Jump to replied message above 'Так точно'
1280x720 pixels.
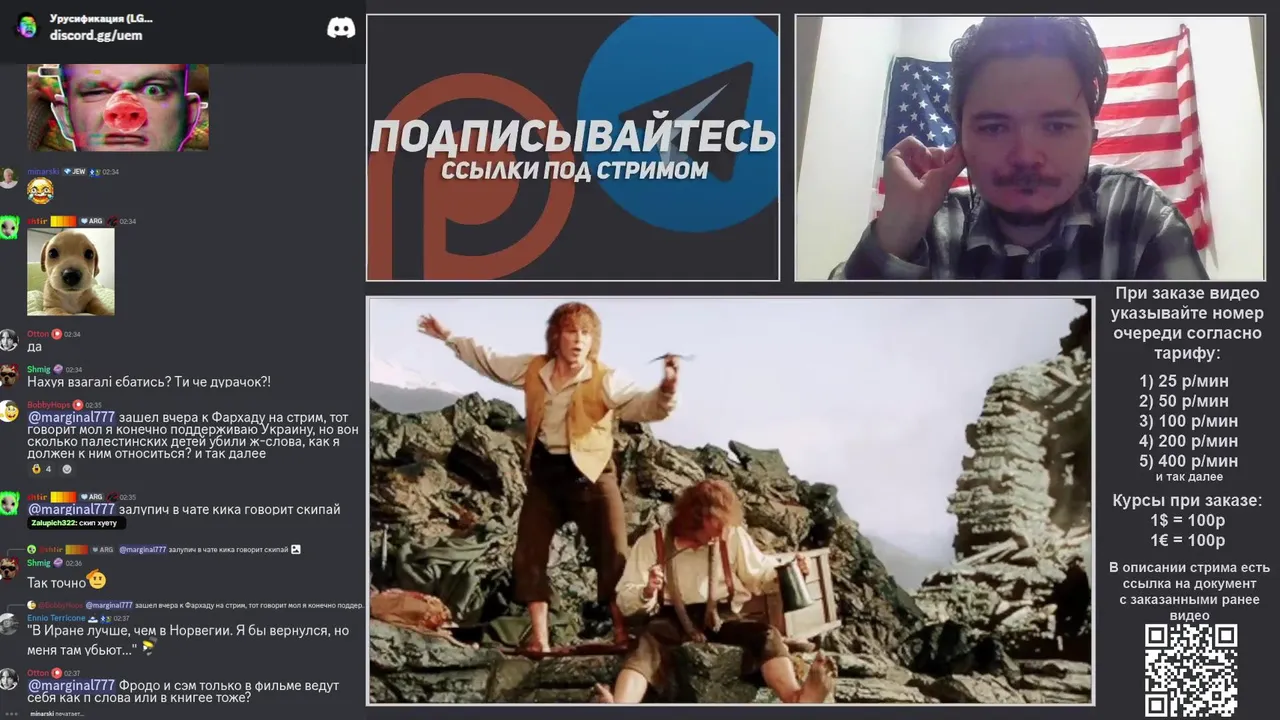click(164, 550)
